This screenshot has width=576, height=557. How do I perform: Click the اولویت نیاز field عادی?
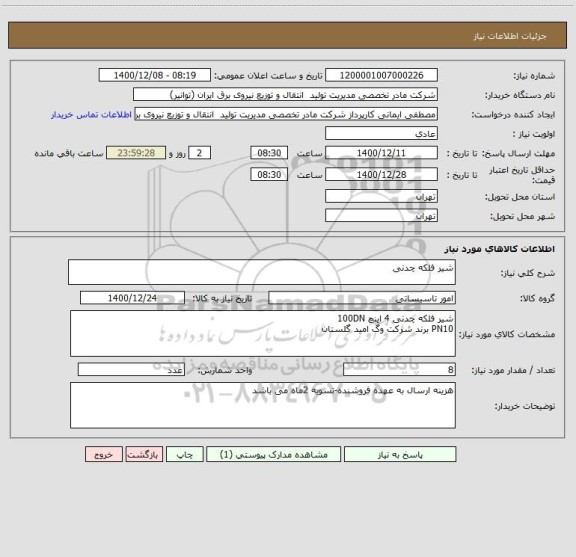point(381,133)
